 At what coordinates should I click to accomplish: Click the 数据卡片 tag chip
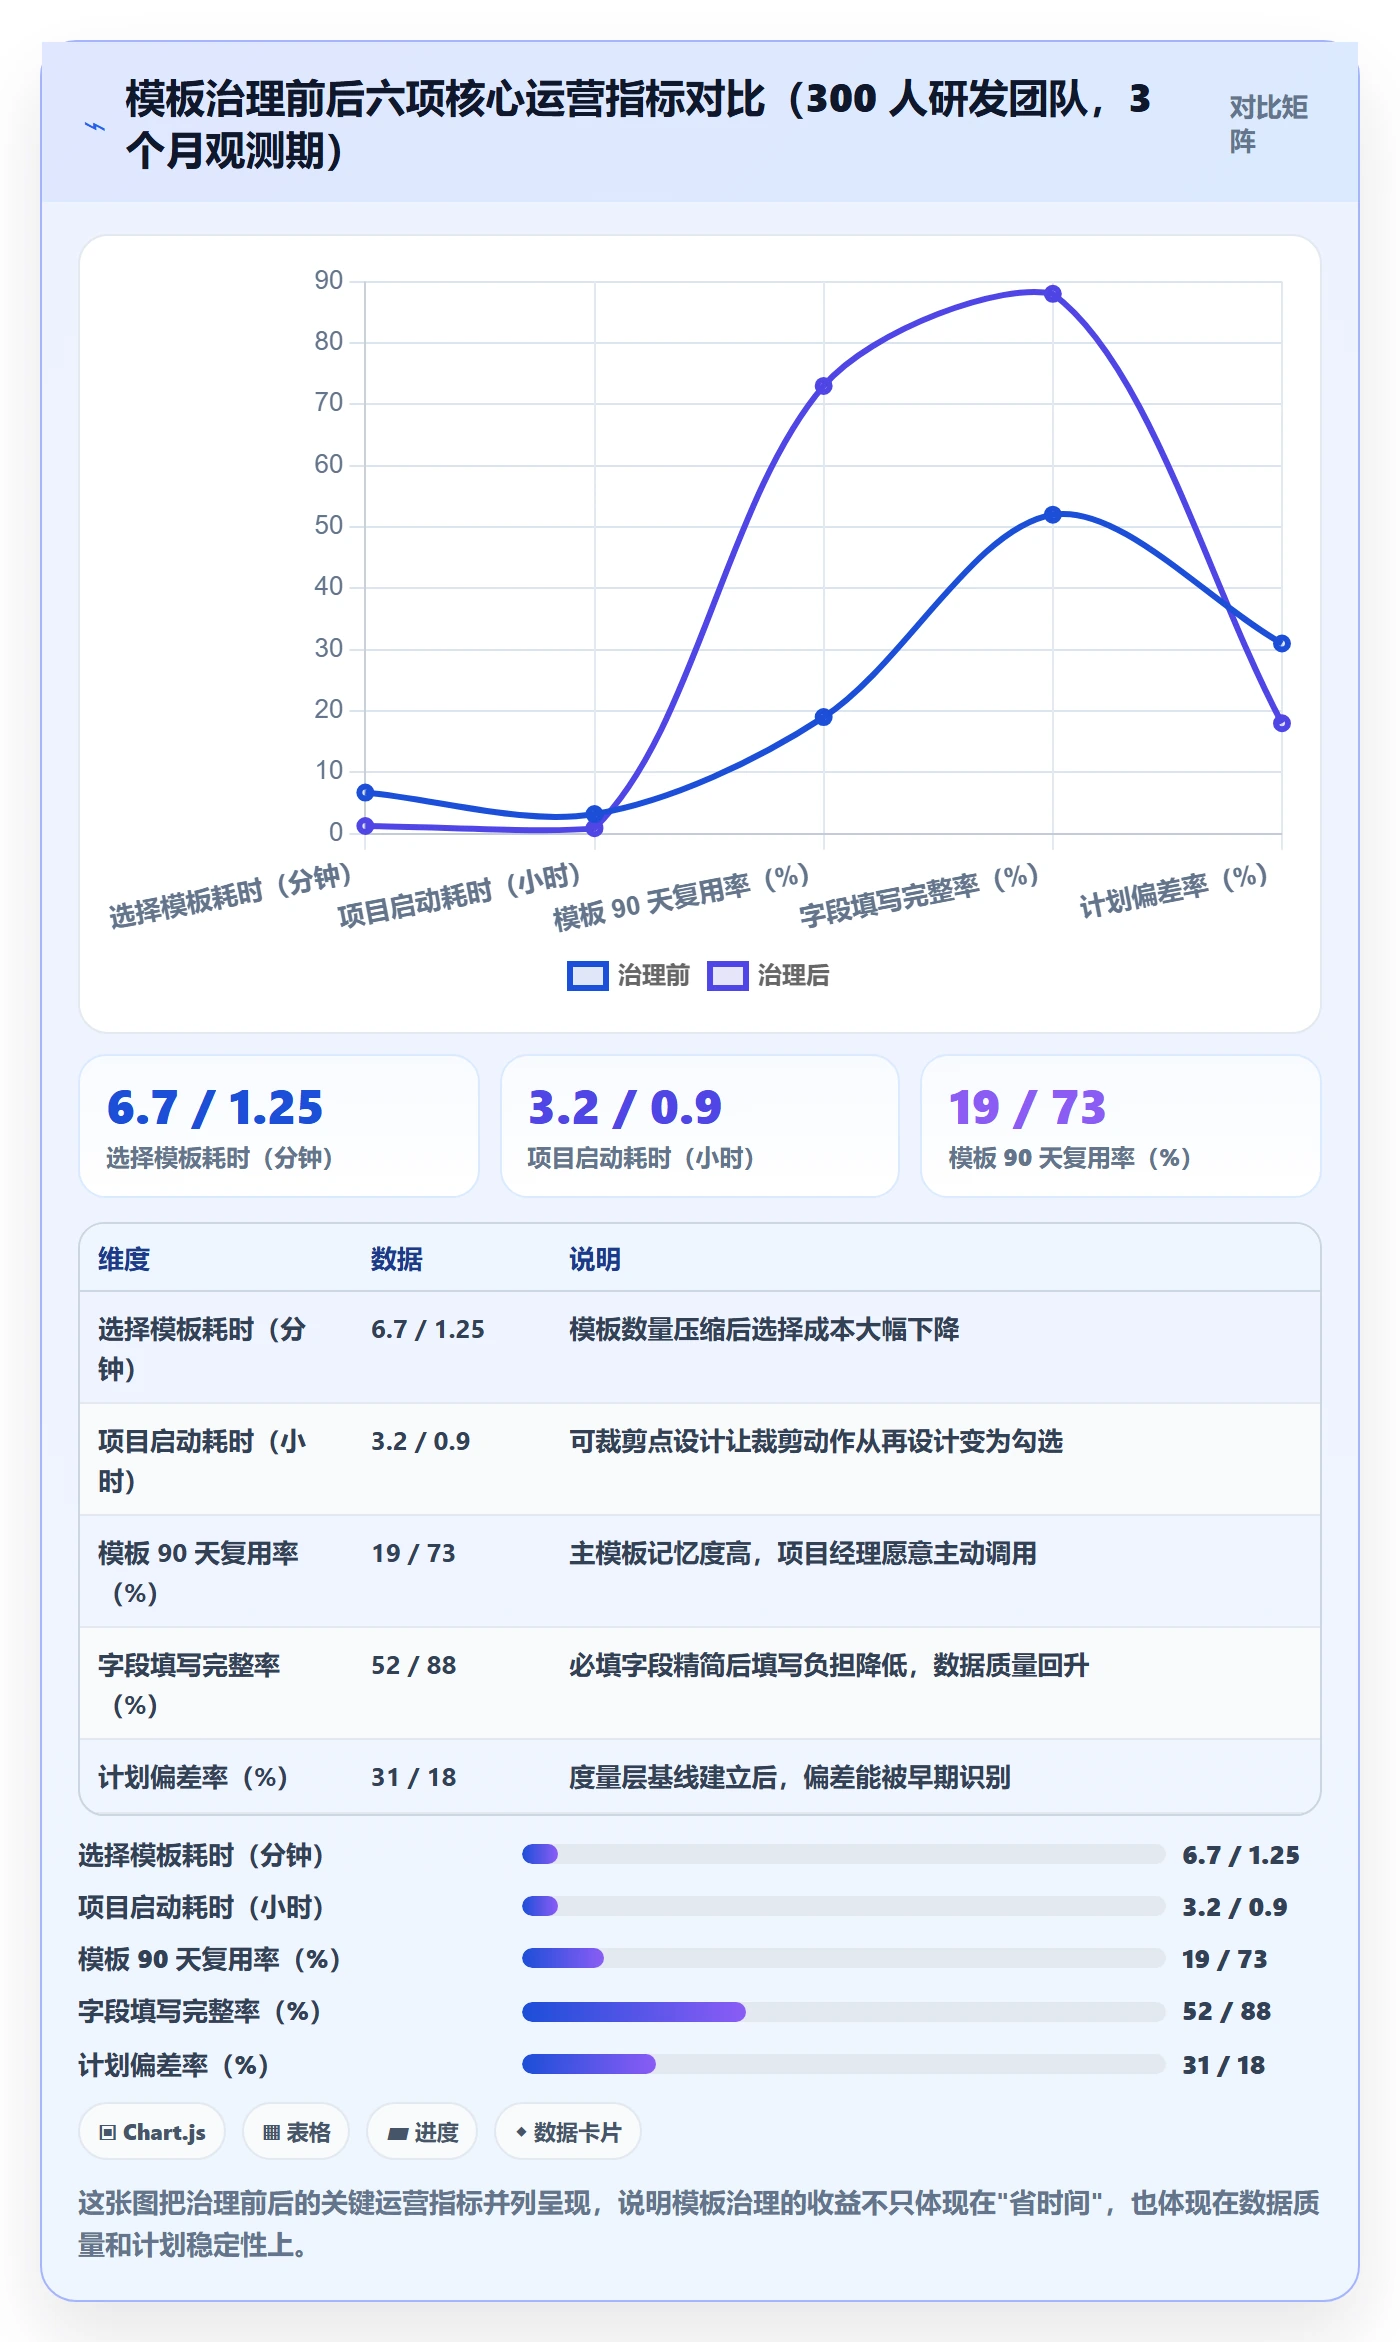click(x=567, y=2132)
